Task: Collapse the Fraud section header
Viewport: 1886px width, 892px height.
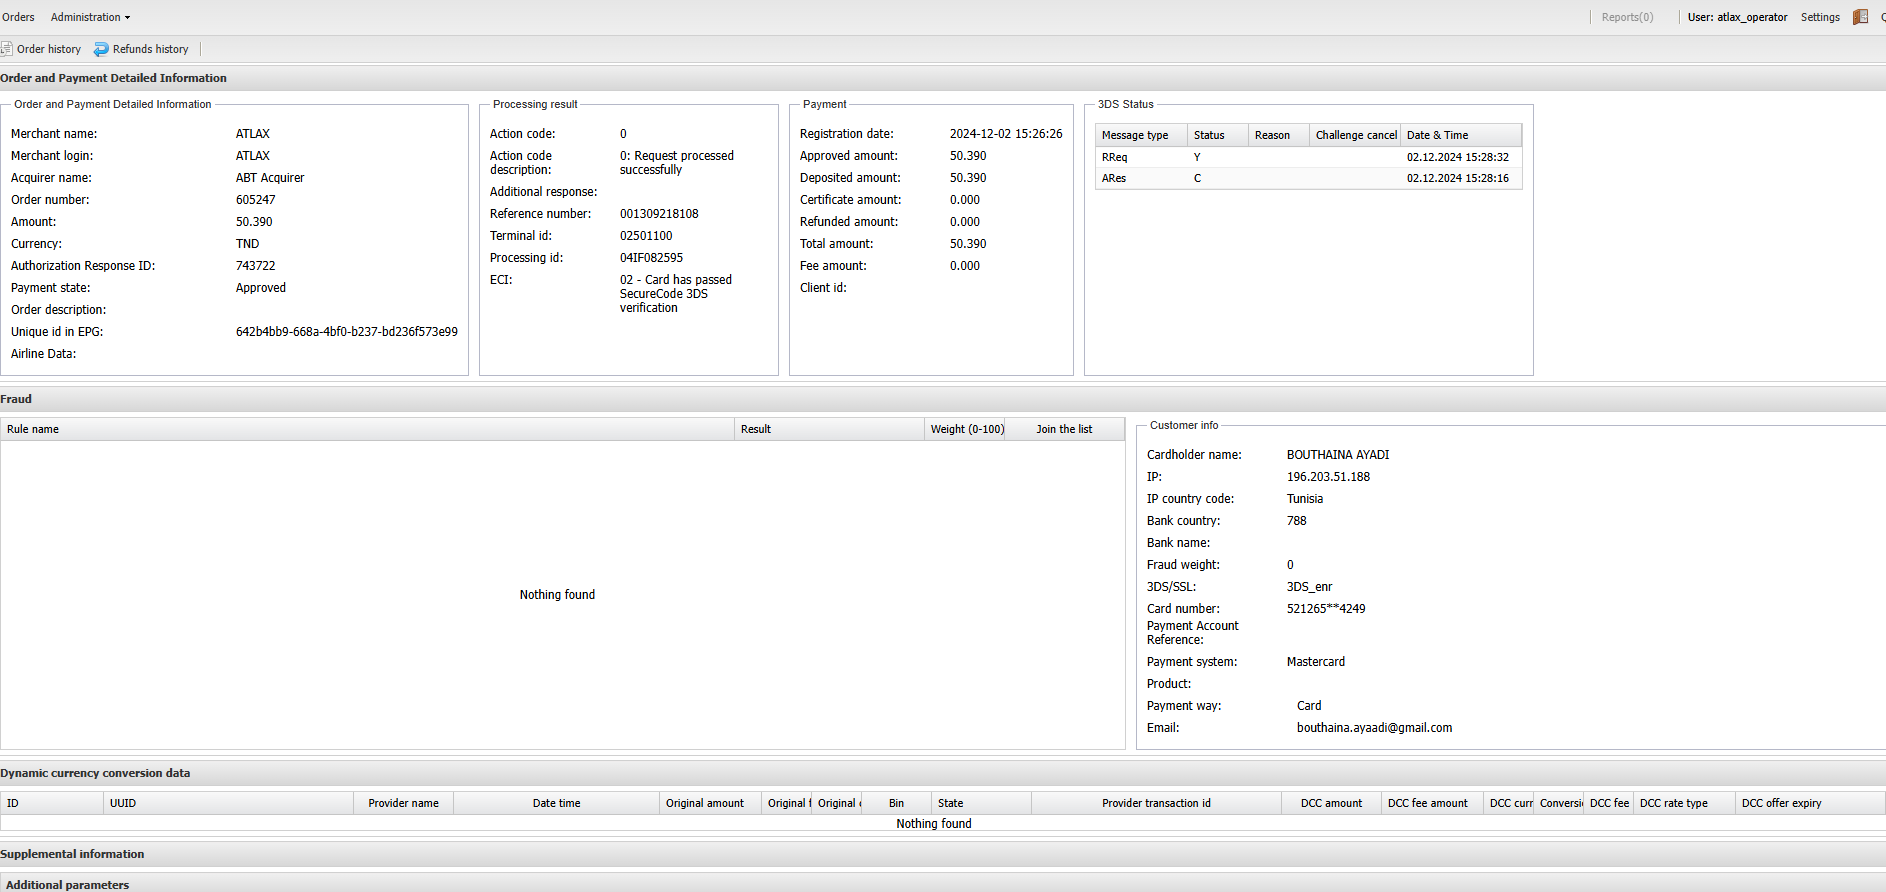Action: coord(16,399)
